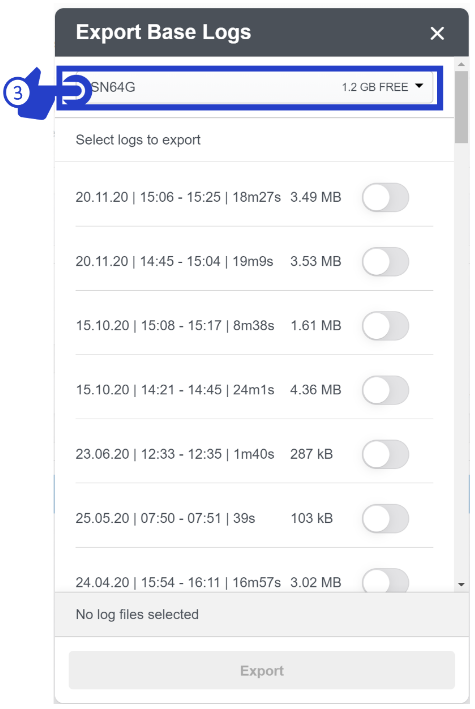Click the log list scrollbar thumb
475x709 pixels.
pyautogui.click(x=461, y=107)
